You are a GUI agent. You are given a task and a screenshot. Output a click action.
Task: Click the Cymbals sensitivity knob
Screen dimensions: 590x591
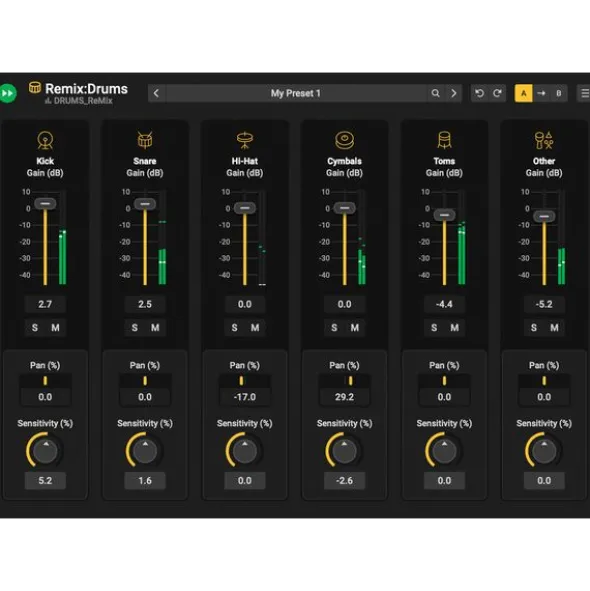coord(344,451)
